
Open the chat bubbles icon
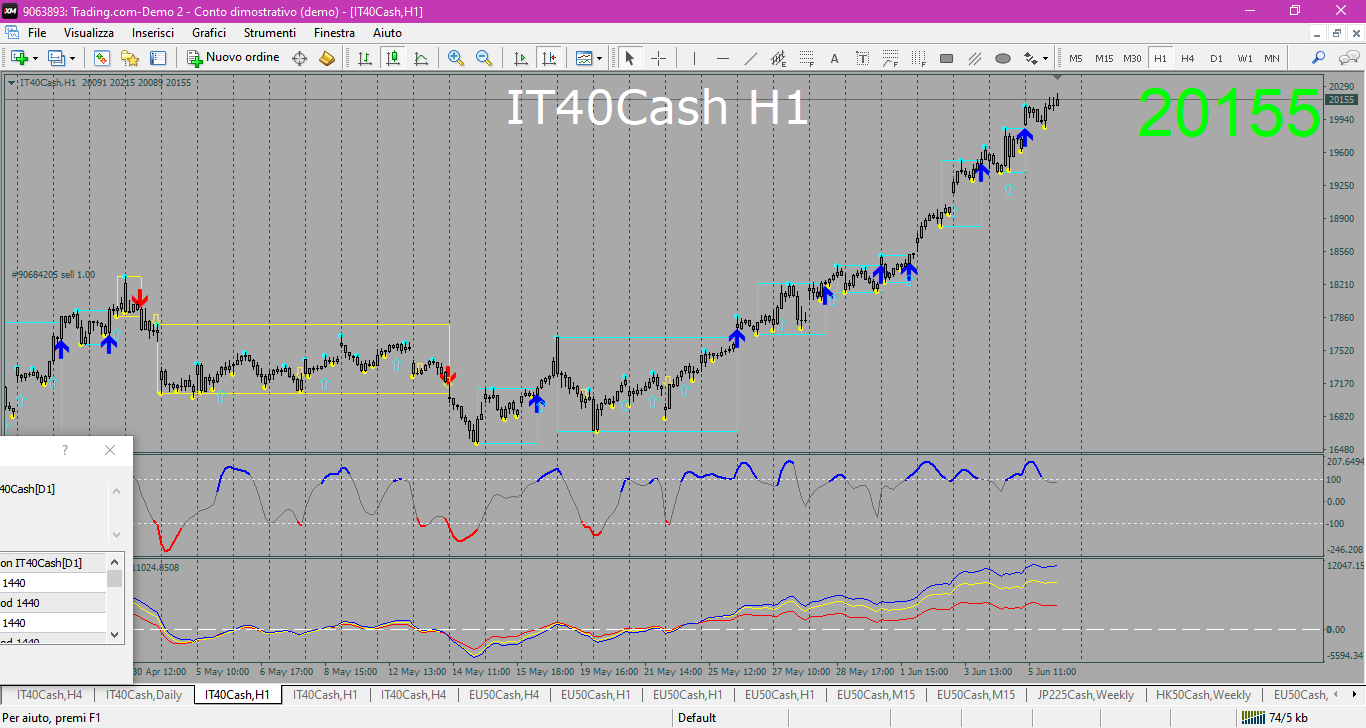pos(1347,58)
